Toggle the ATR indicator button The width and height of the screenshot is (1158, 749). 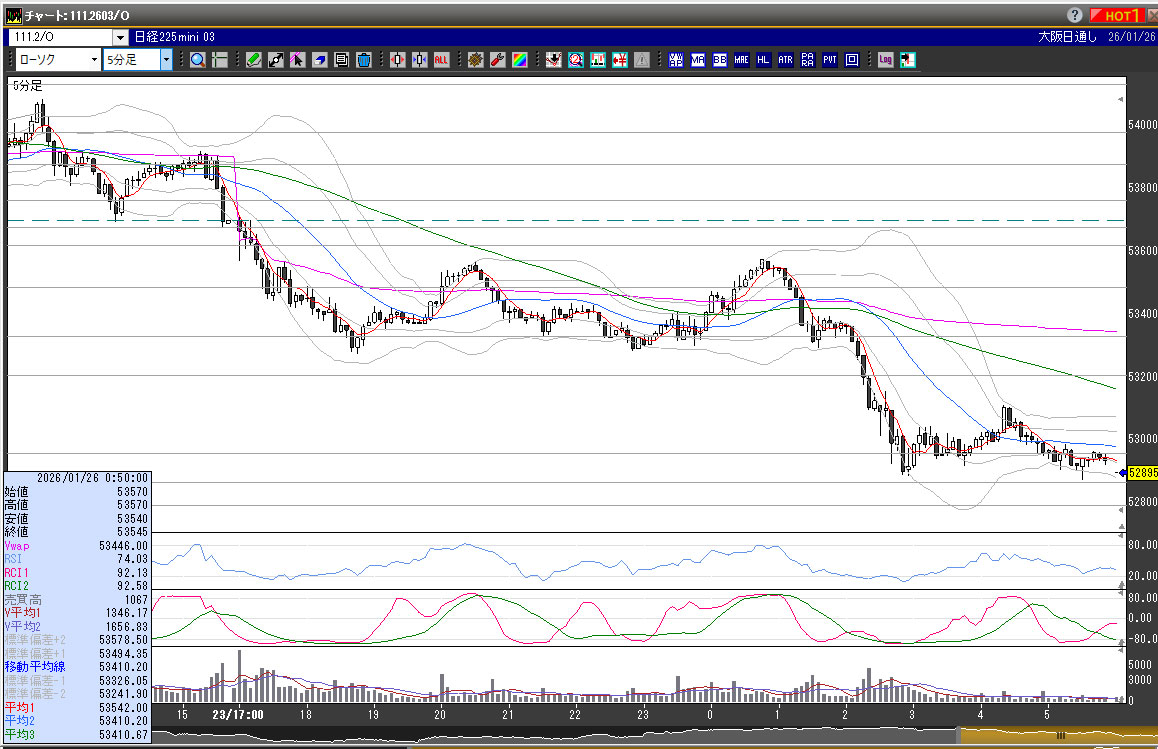point(786,60)
